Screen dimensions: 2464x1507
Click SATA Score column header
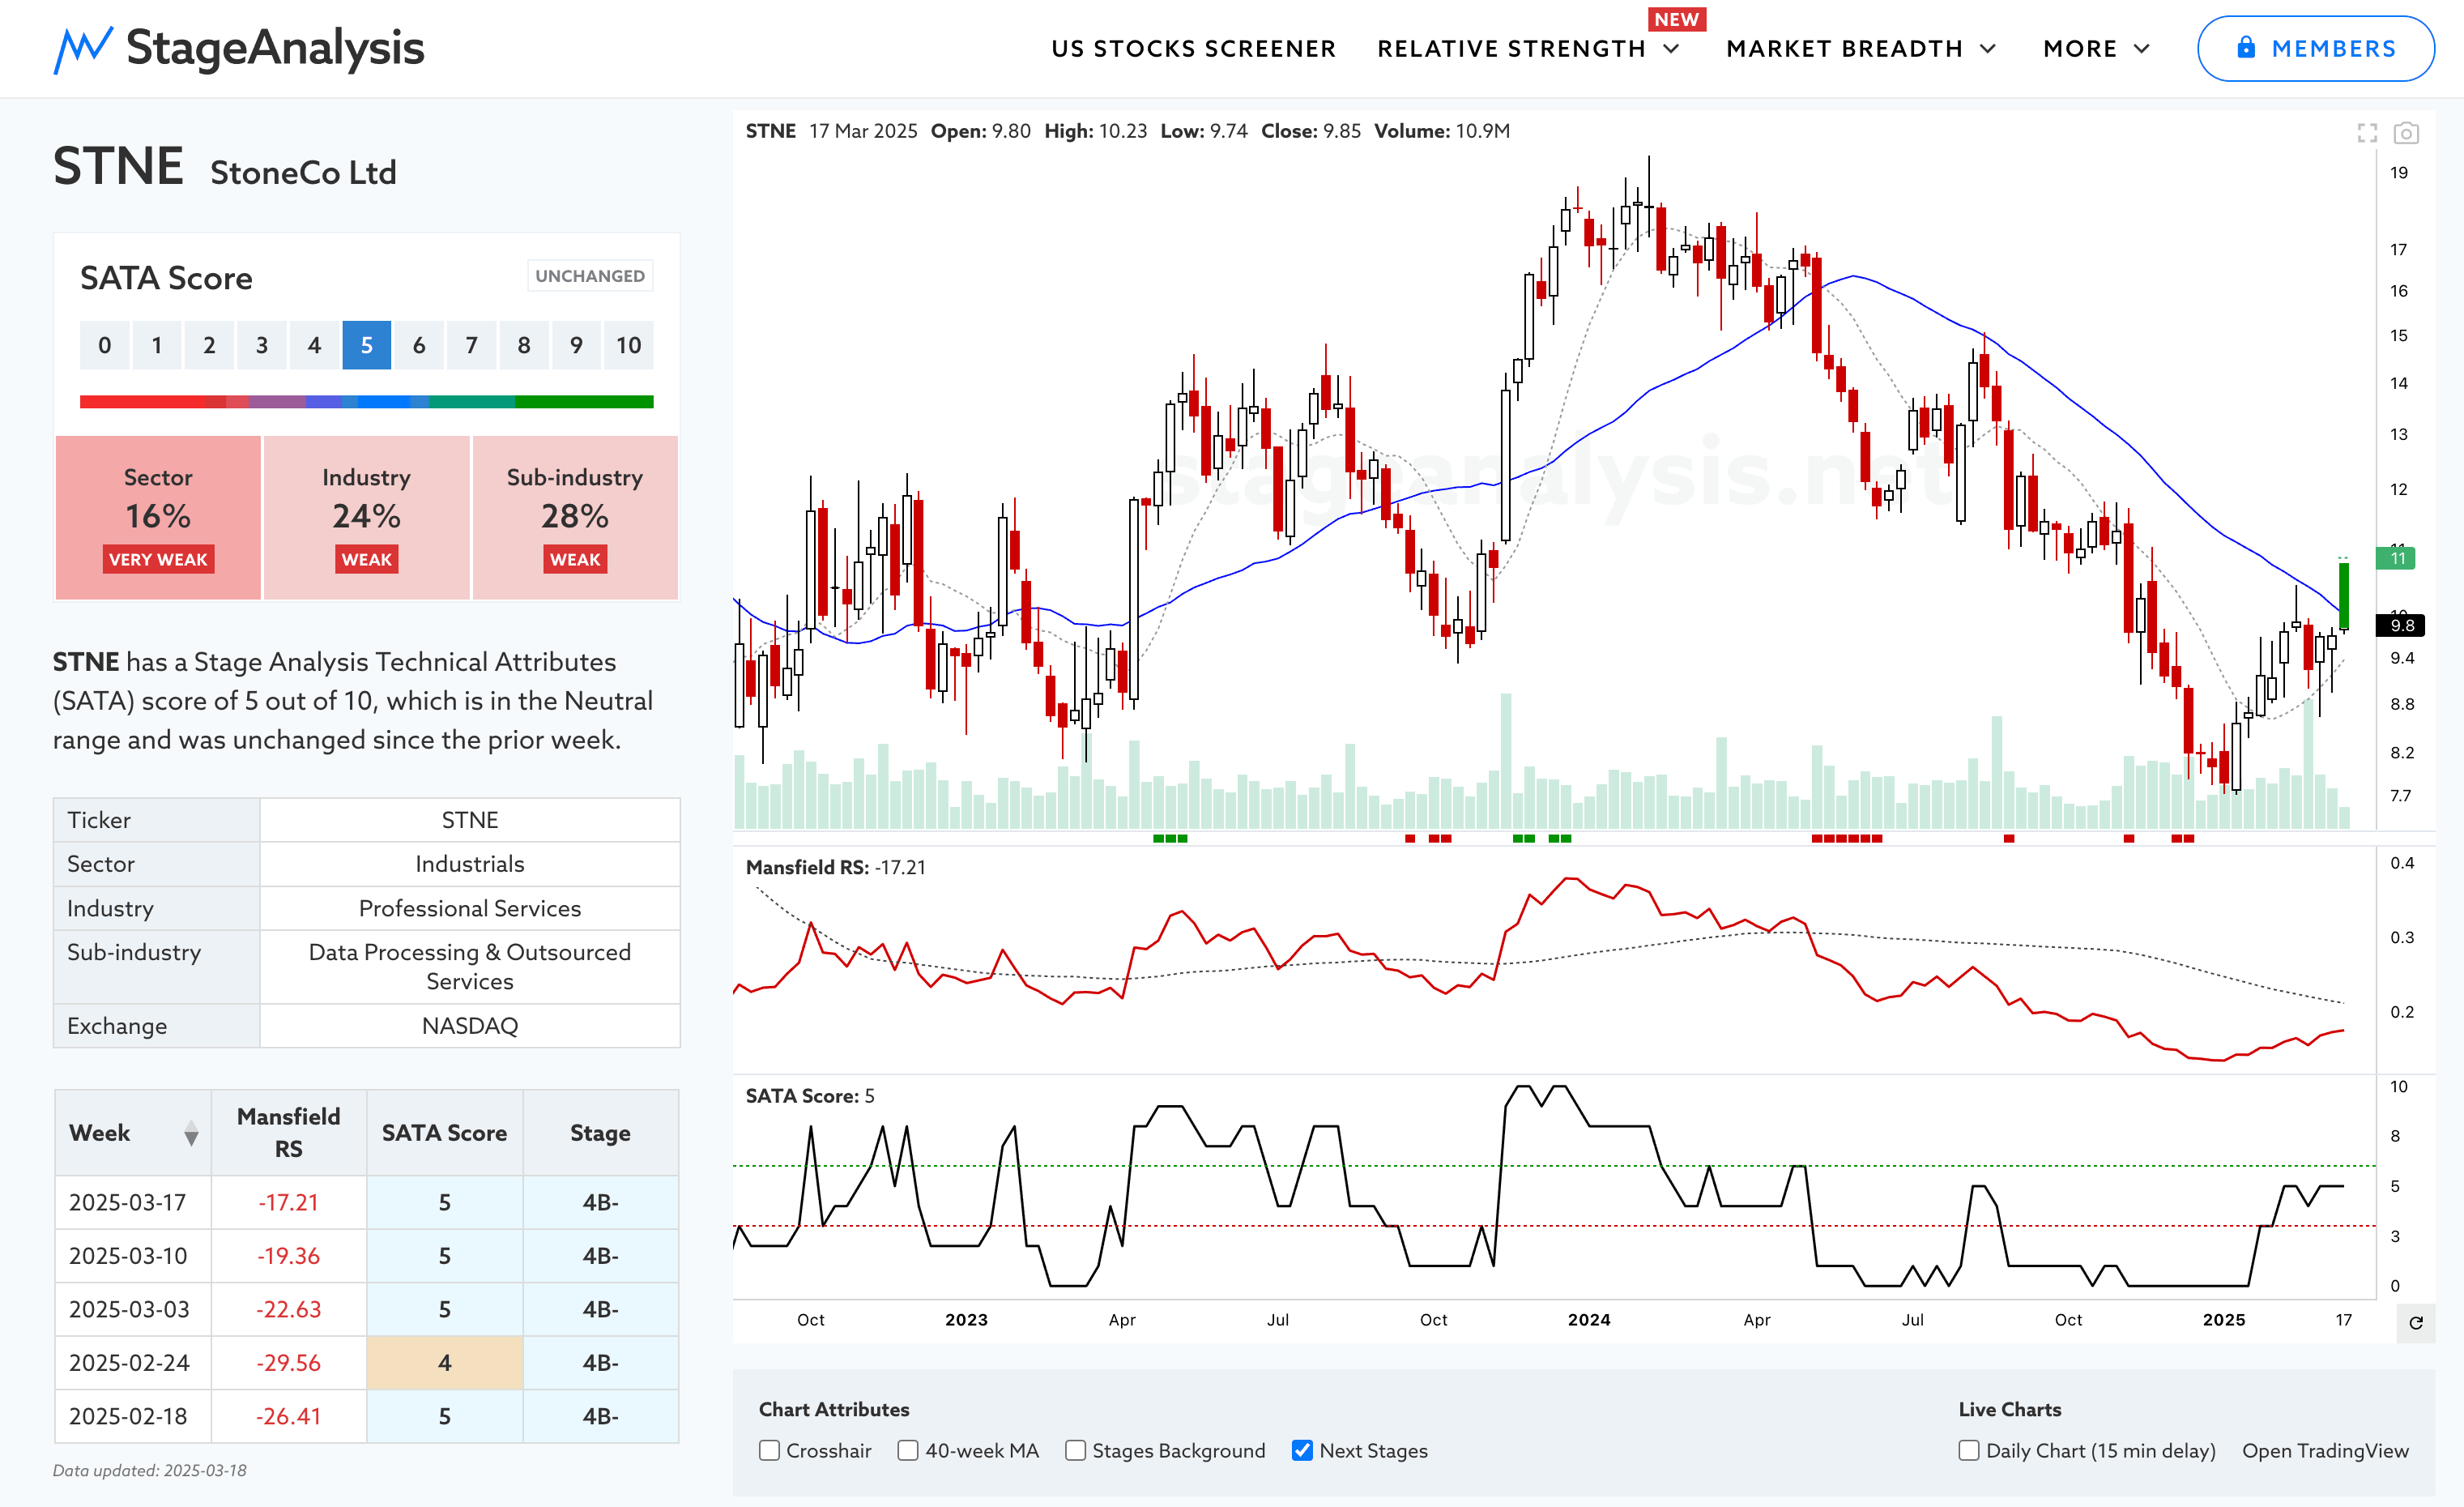(444, 1132)
